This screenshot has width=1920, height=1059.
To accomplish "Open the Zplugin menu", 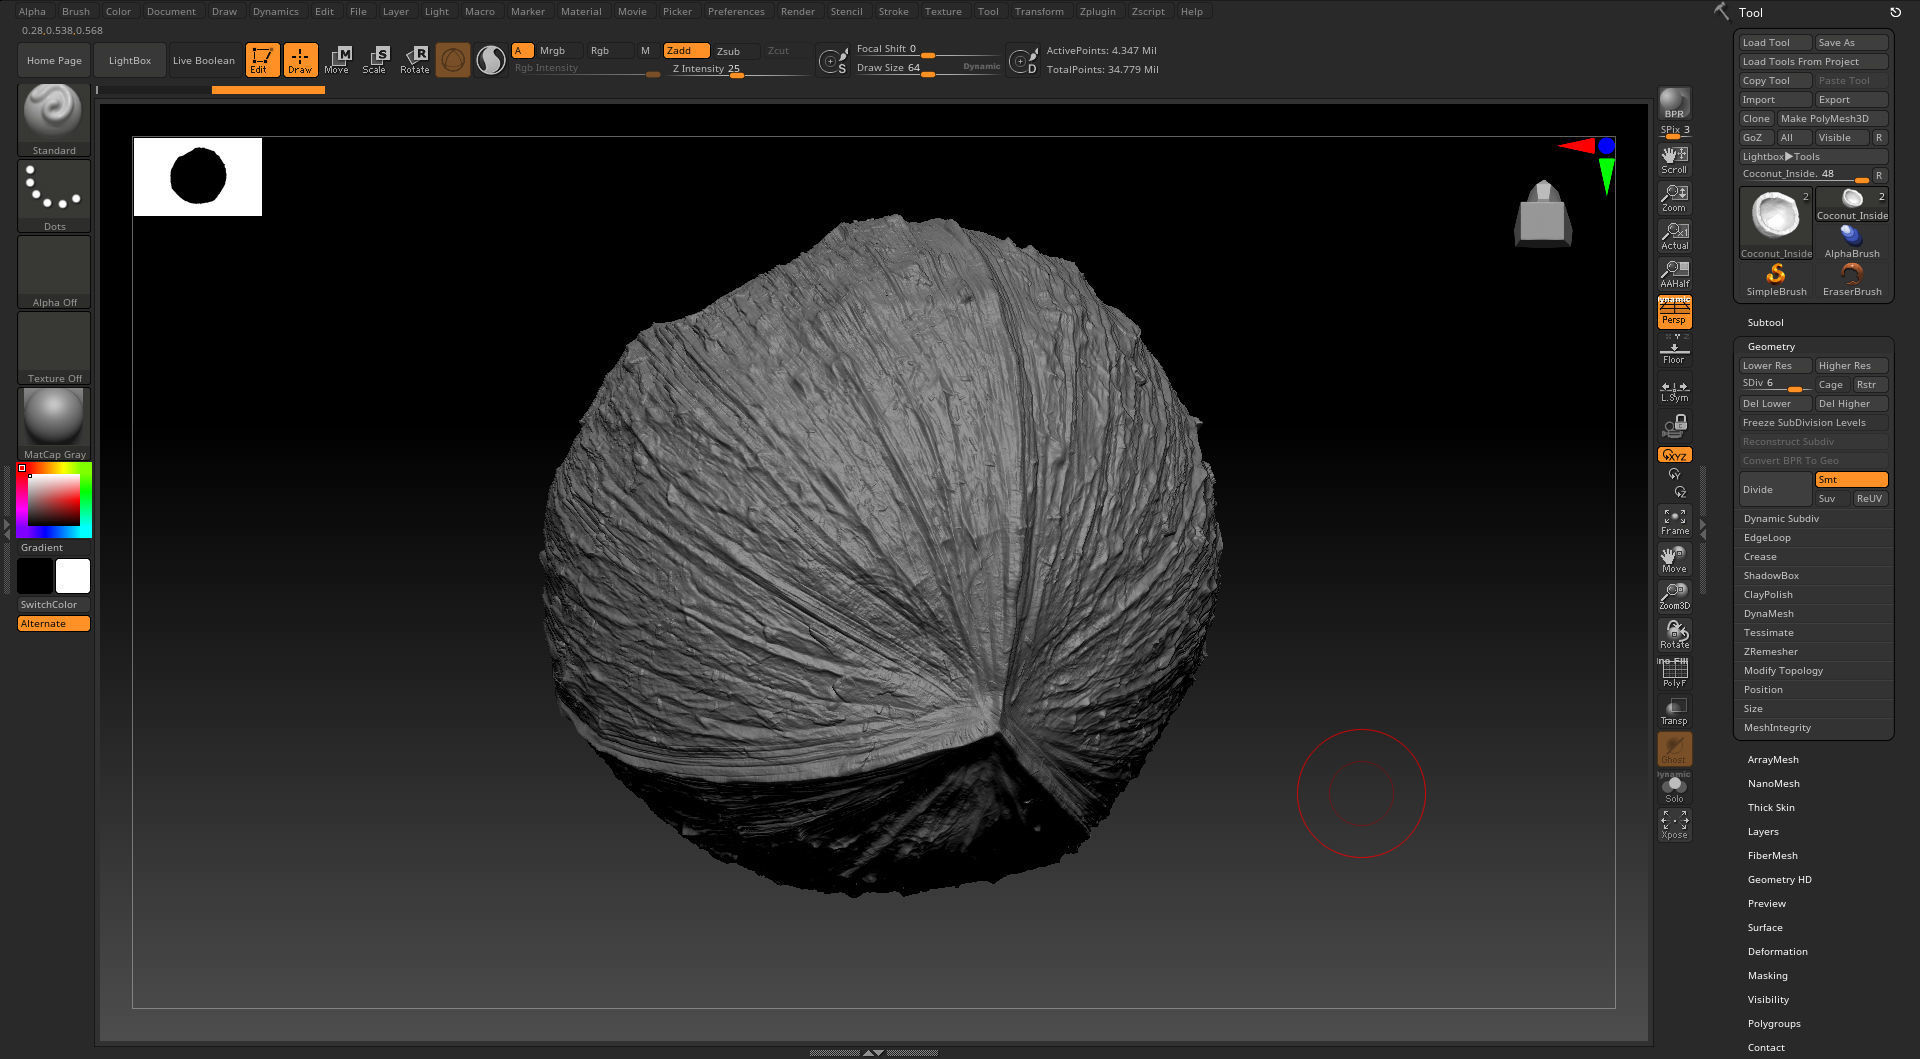I will coord(1097,11).
